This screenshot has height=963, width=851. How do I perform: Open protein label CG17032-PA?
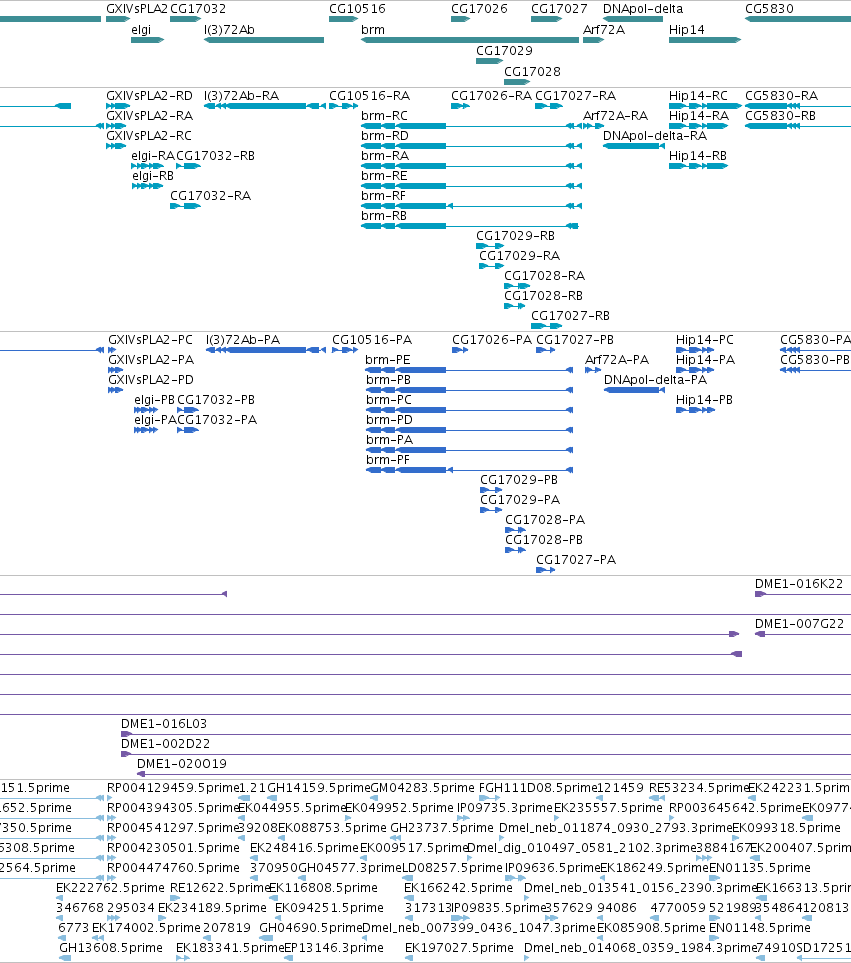pos(217,419)
